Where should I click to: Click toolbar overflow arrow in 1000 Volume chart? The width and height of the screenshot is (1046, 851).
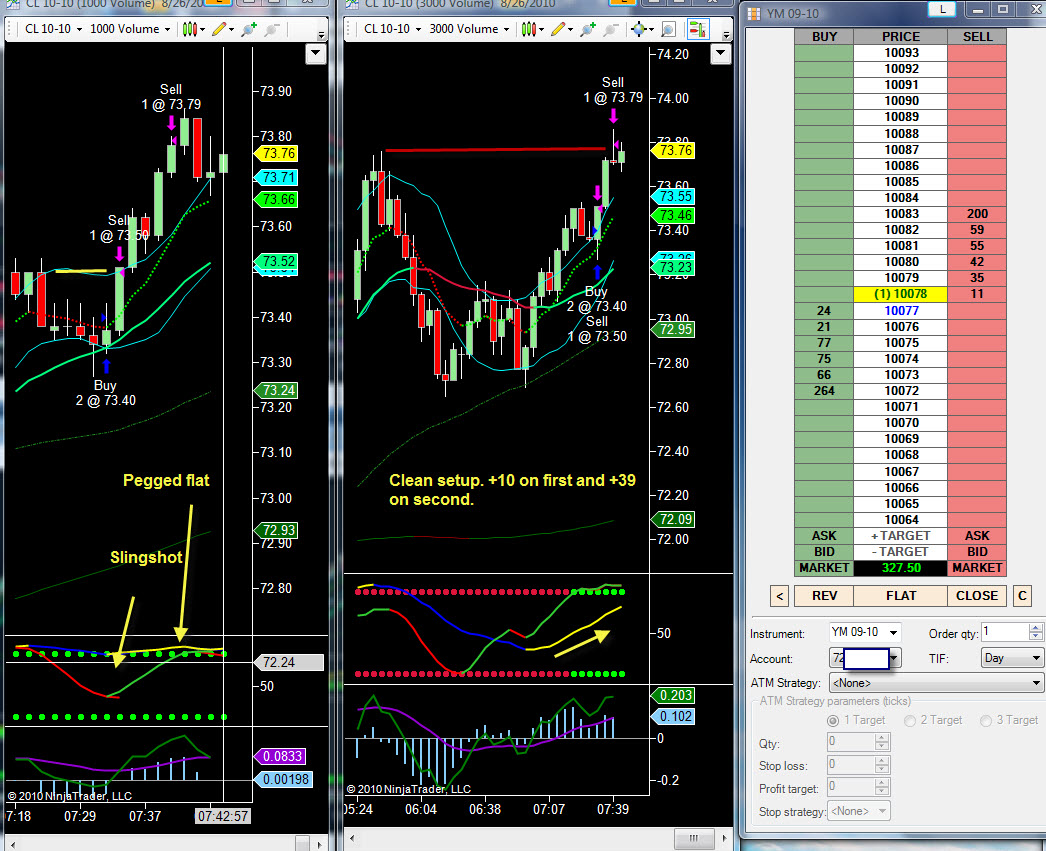322,34
